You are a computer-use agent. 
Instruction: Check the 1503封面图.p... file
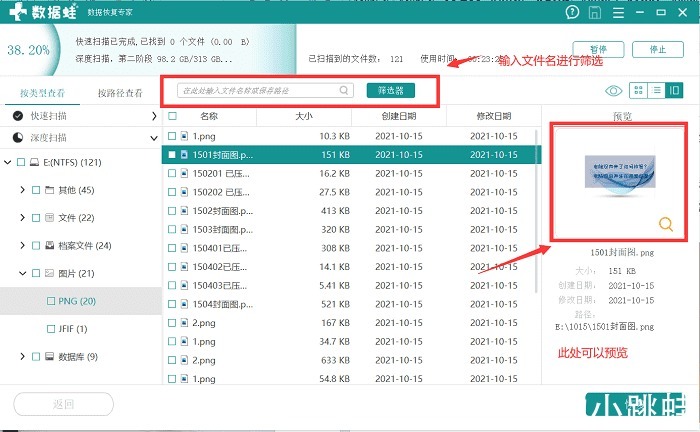tap(172, 229)
